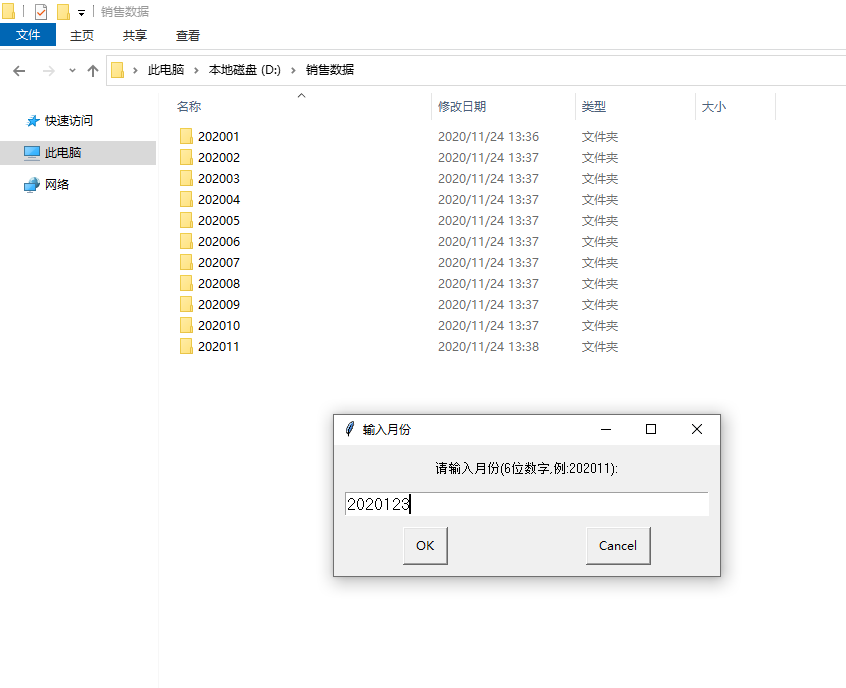Select the 此电脑 computer icon in sidebar
The height and width of the screenshot is (688, 846).
[33, 153]
